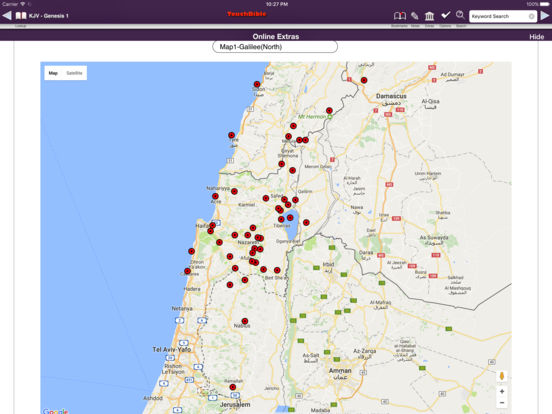Click in the Keyword Search field

[498, 16]
